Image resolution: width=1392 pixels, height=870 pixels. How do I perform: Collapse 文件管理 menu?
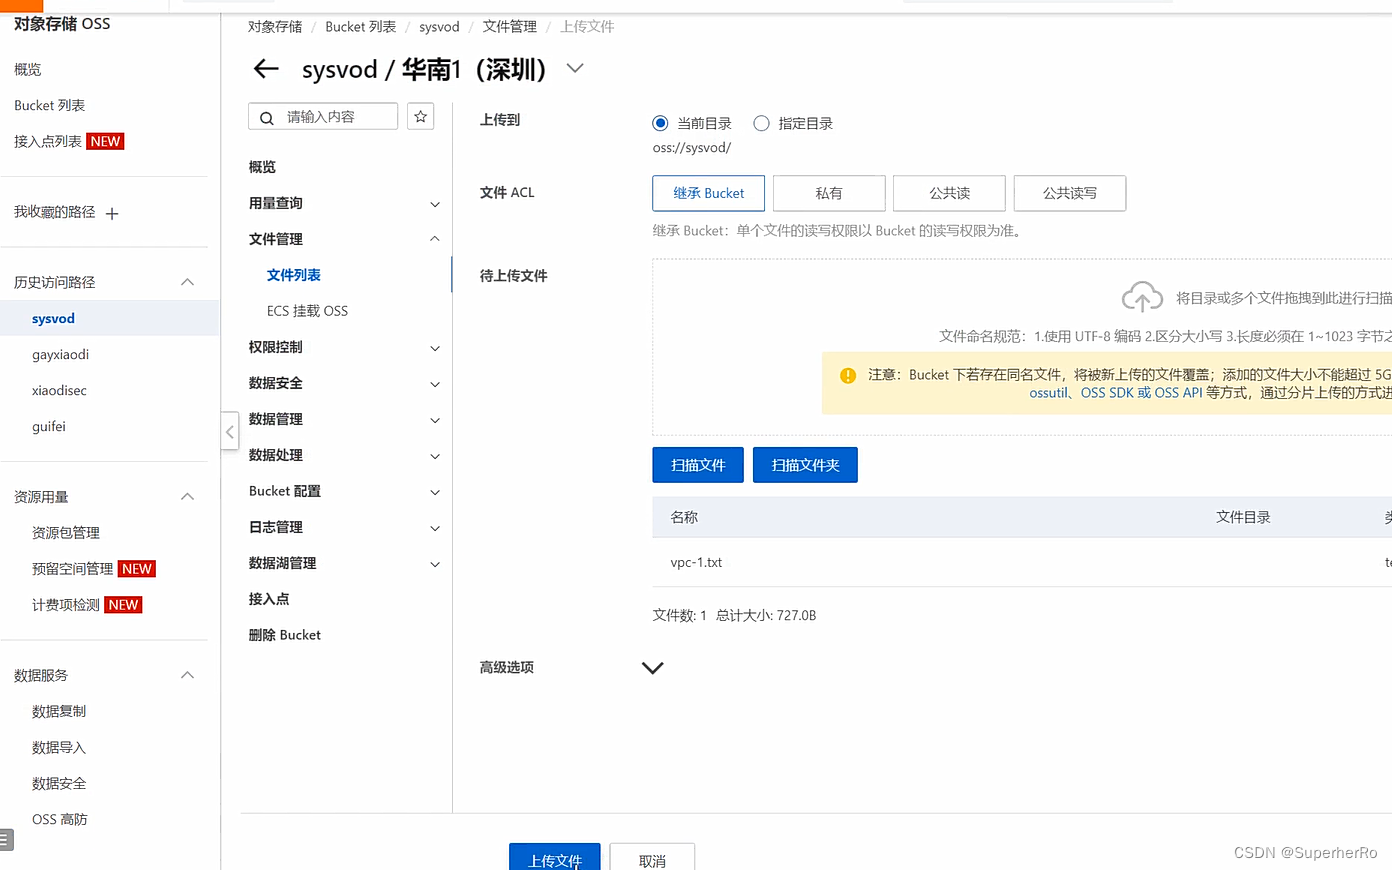pyautogui.click(x=435, y=239)
